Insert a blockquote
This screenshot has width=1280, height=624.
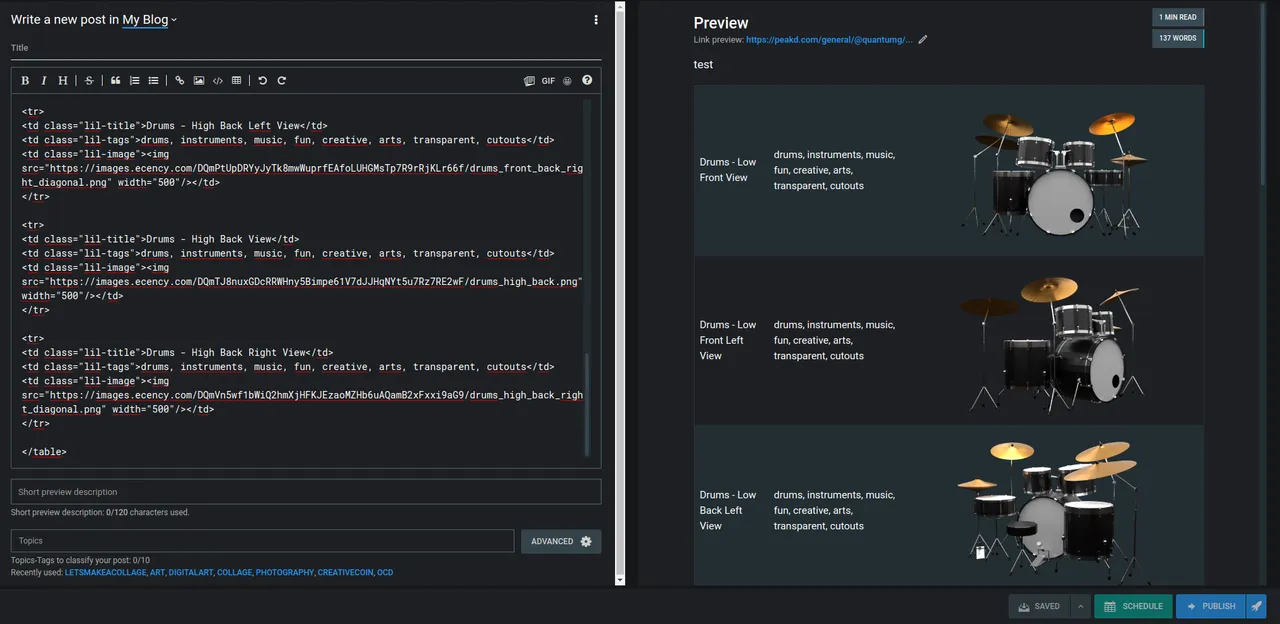coord(116,81)
